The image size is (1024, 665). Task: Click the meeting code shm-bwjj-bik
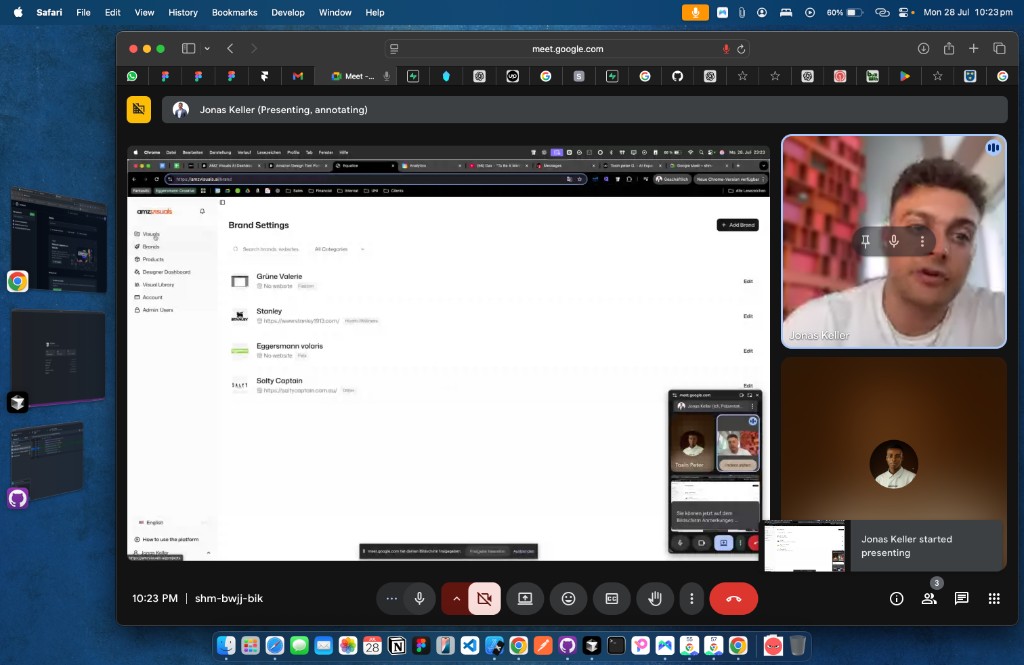[x=229, y=598]
